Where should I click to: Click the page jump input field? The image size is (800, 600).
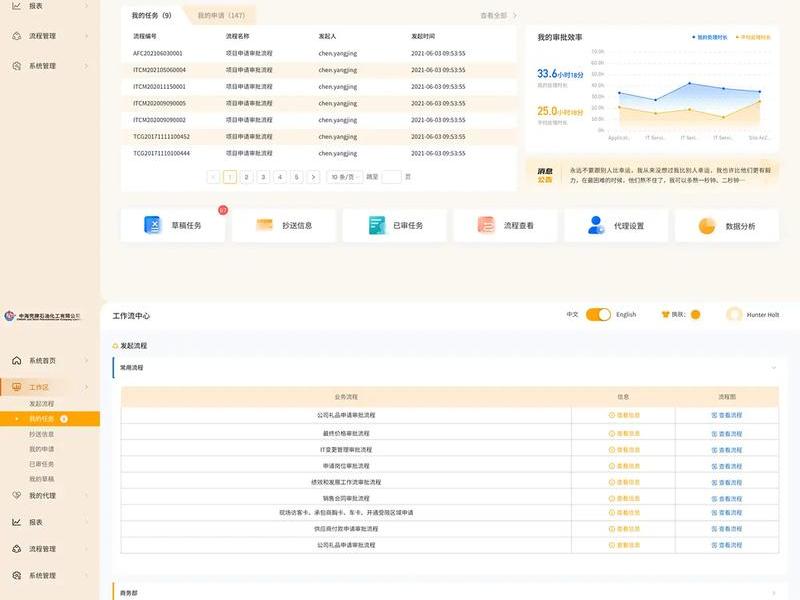(x=391, y=177)
